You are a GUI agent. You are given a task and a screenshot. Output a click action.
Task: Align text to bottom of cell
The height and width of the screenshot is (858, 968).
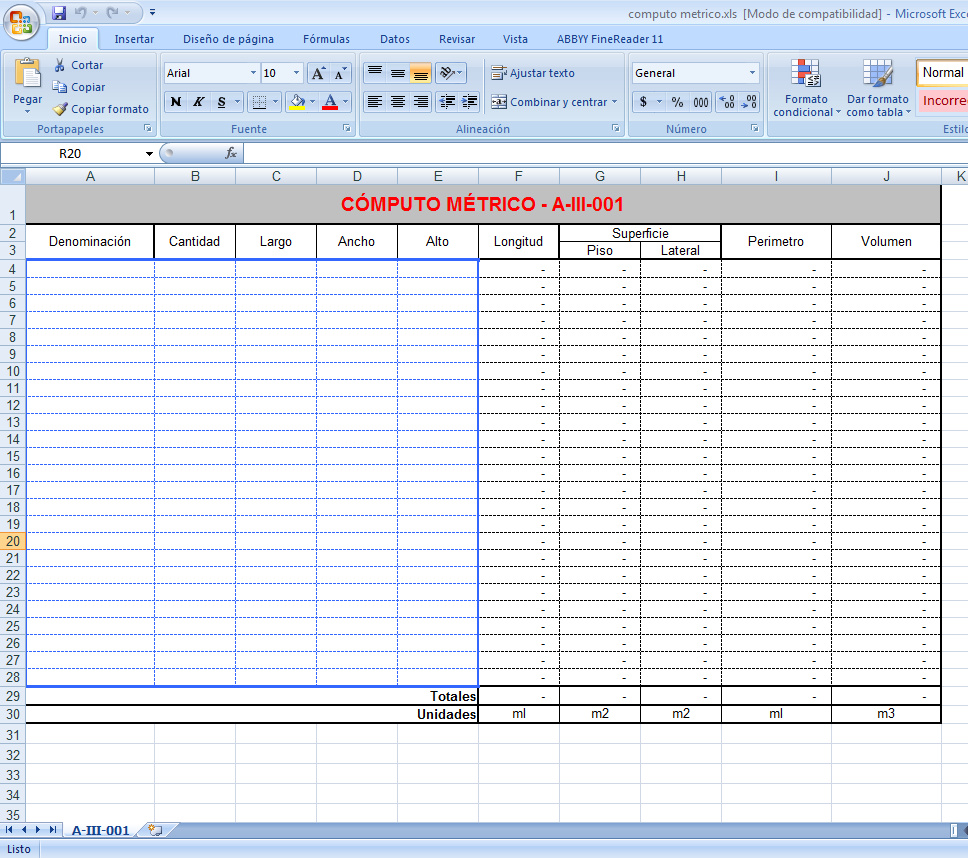(x=420, y=73)
